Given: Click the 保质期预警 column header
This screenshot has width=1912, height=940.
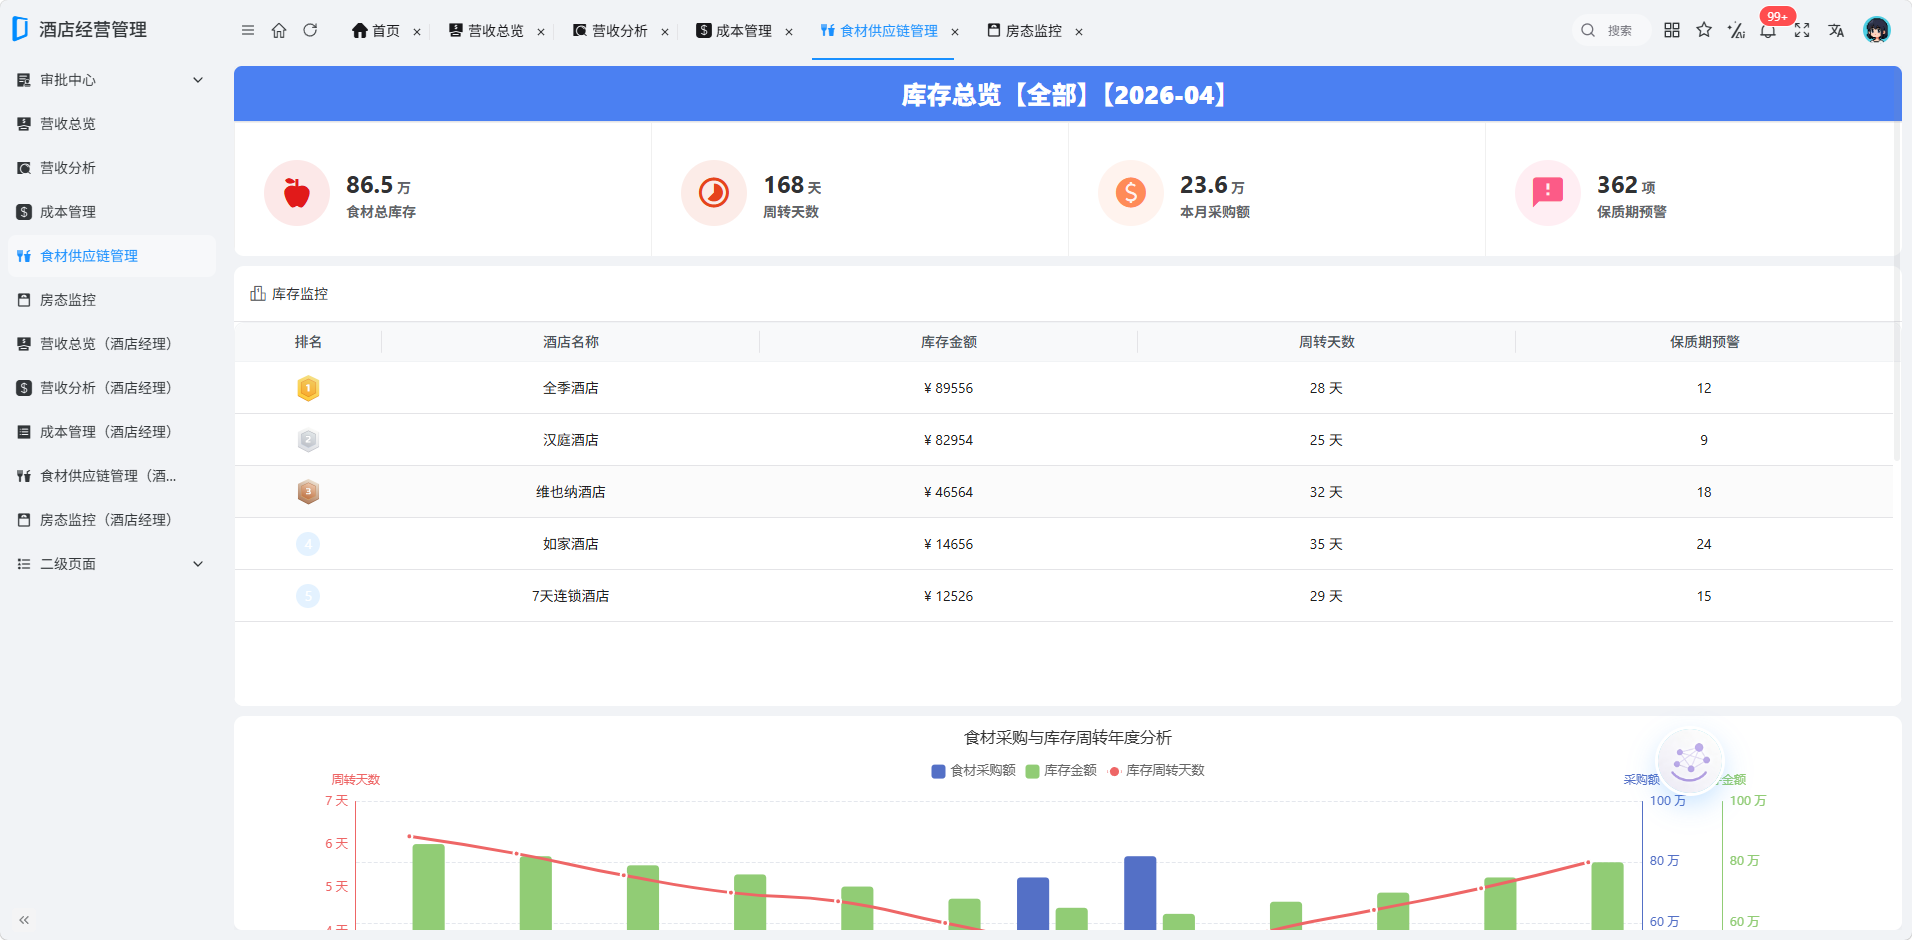Looking at the screenshot, I should coord(1705,342).
